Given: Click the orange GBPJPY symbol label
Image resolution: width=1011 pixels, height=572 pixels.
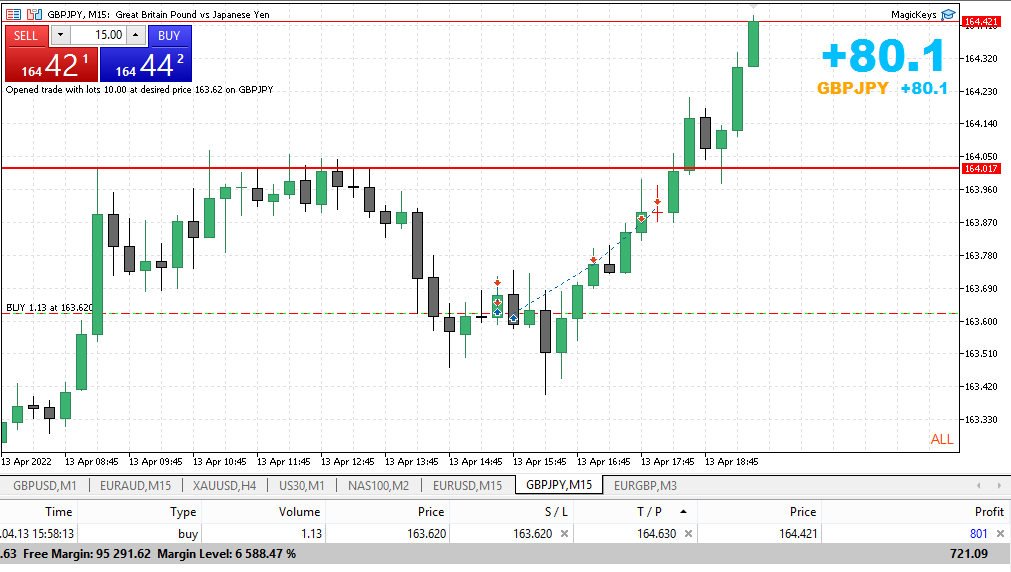Looking at the screenshot, I should [x=852, y=88].
